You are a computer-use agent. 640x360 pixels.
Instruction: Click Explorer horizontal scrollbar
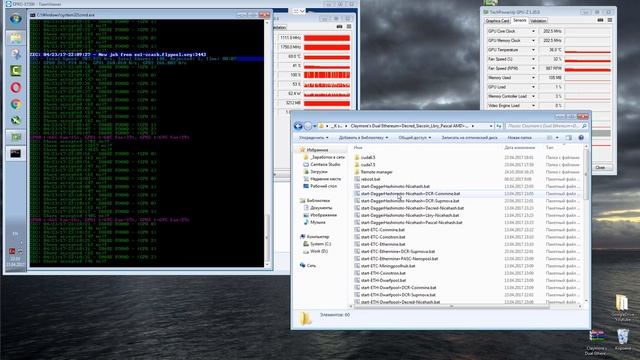click(451, 306)
